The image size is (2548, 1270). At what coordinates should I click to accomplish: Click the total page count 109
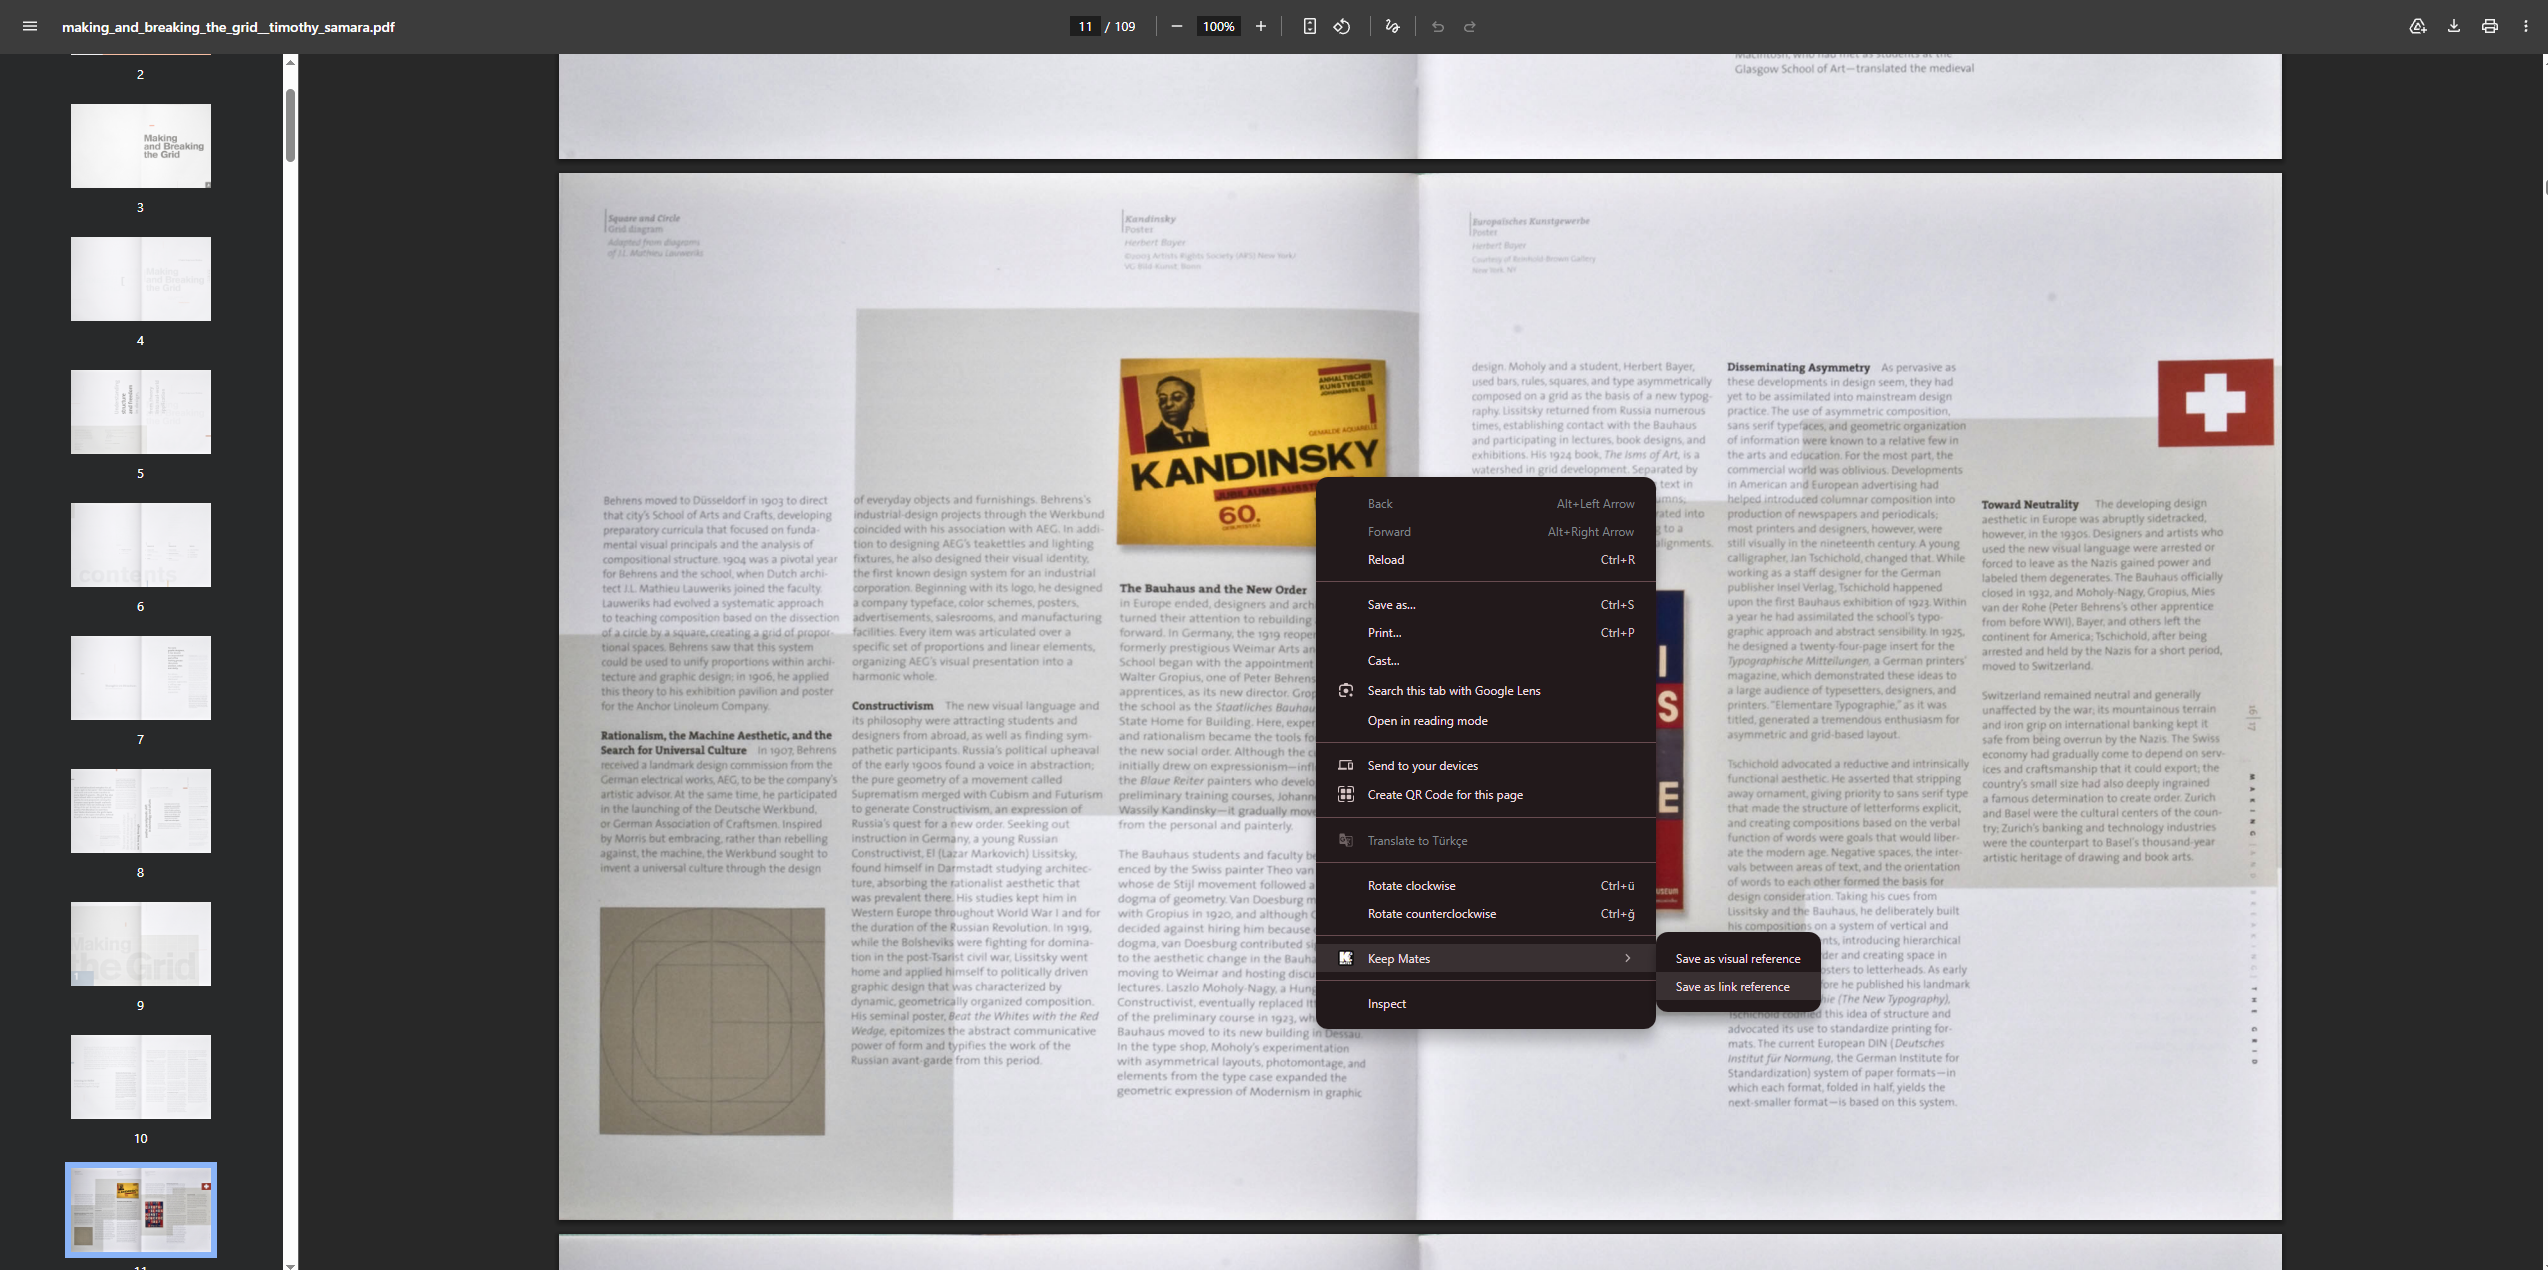(1125, 27)
